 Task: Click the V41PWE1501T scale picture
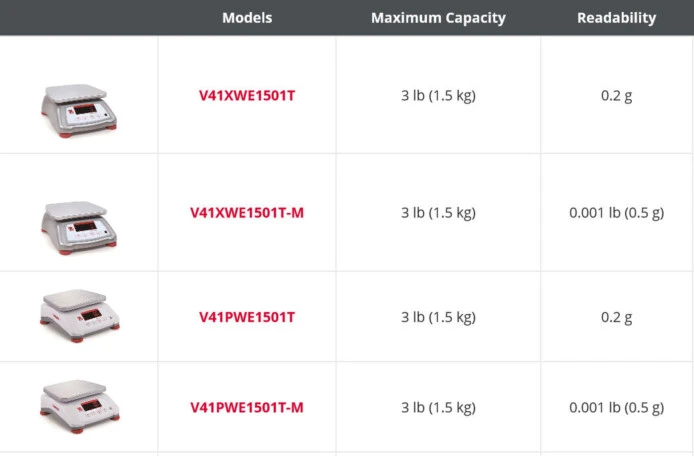(79, 311)
